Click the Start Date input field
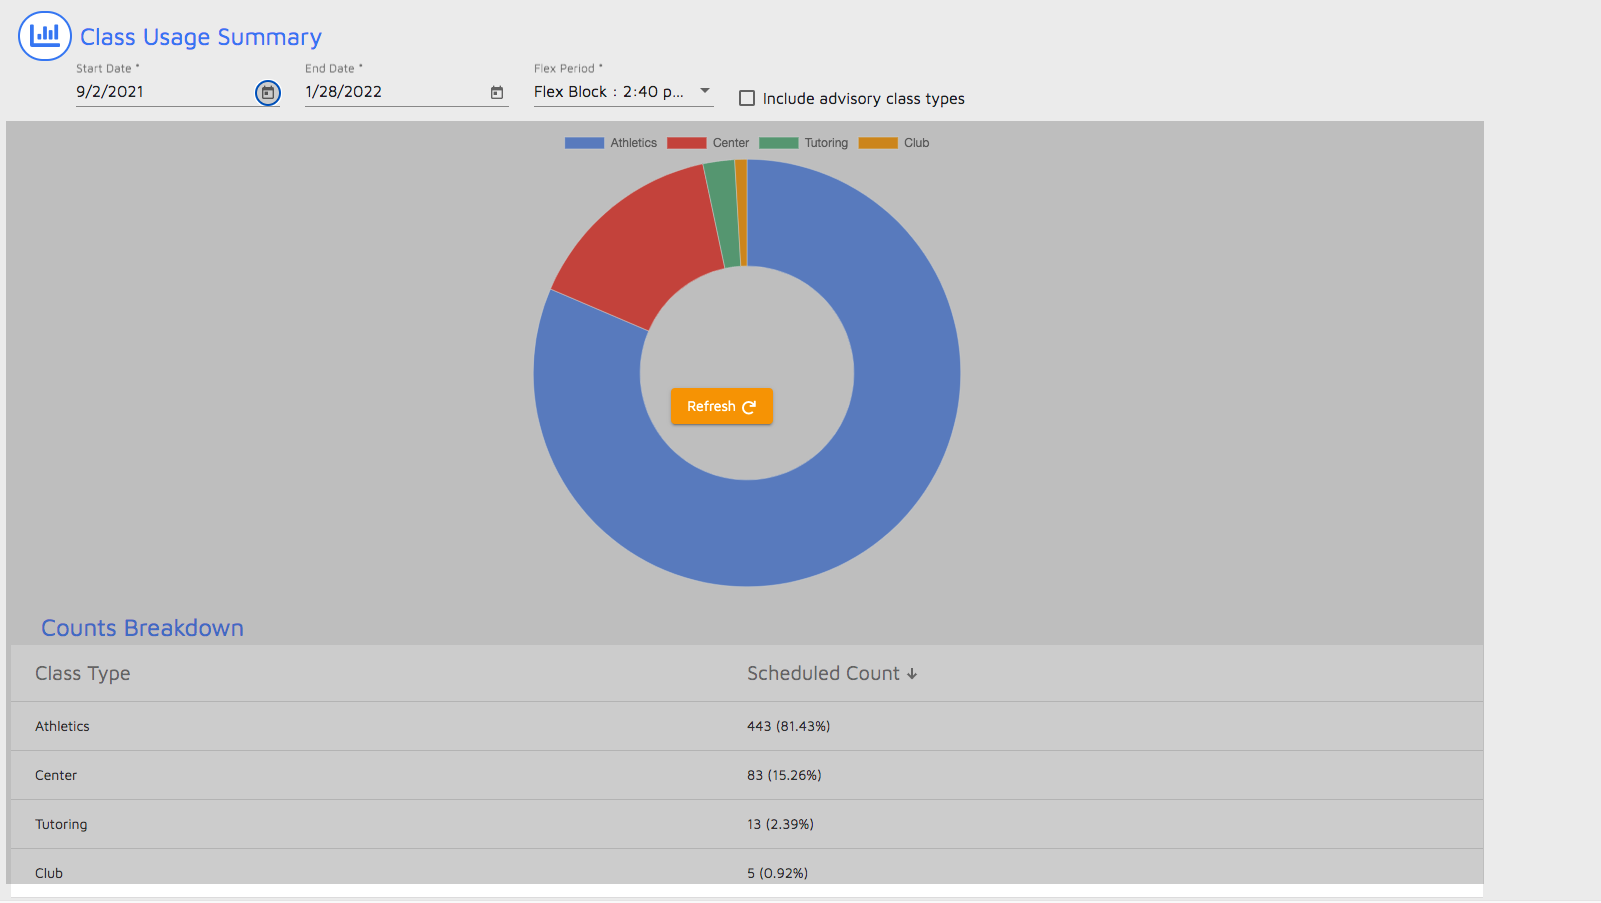Image resolution: width=1601 pixels, height=903 pixels. (160, 92)
